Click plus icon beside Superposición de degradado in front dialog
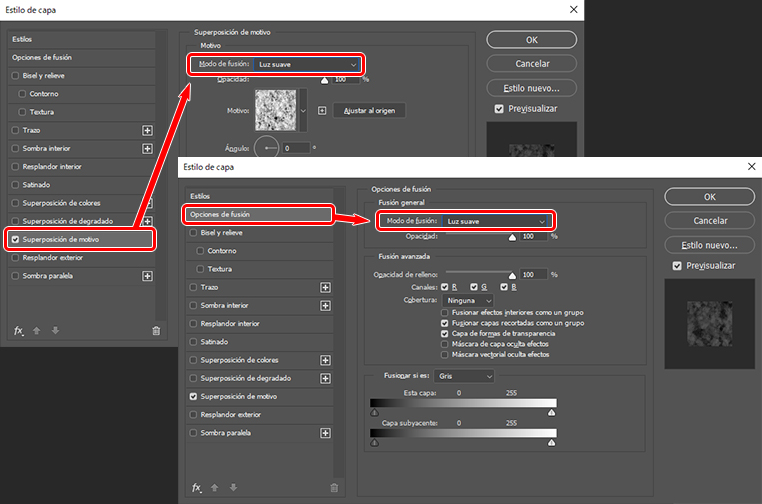The image size is (762, 504). click(x=324, y=378)
